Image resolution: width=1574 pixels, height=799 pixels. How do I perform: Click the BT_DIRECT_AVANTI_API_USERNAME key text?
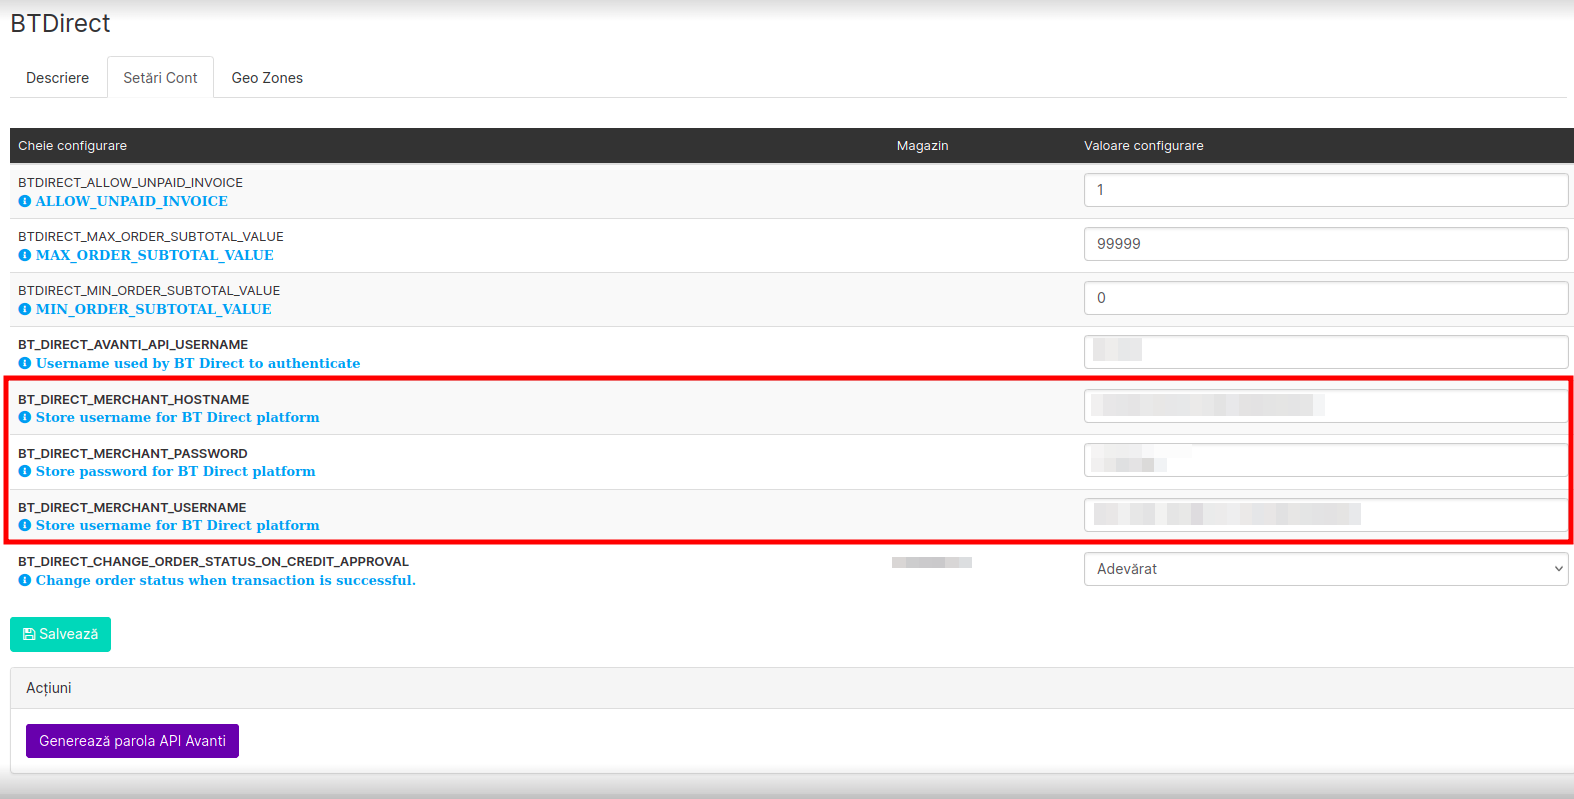point(133,344)
